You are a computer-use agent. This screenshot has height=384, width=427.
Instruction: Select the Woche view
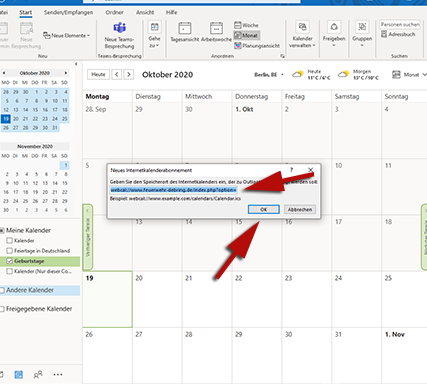click(x=246, y=25)
